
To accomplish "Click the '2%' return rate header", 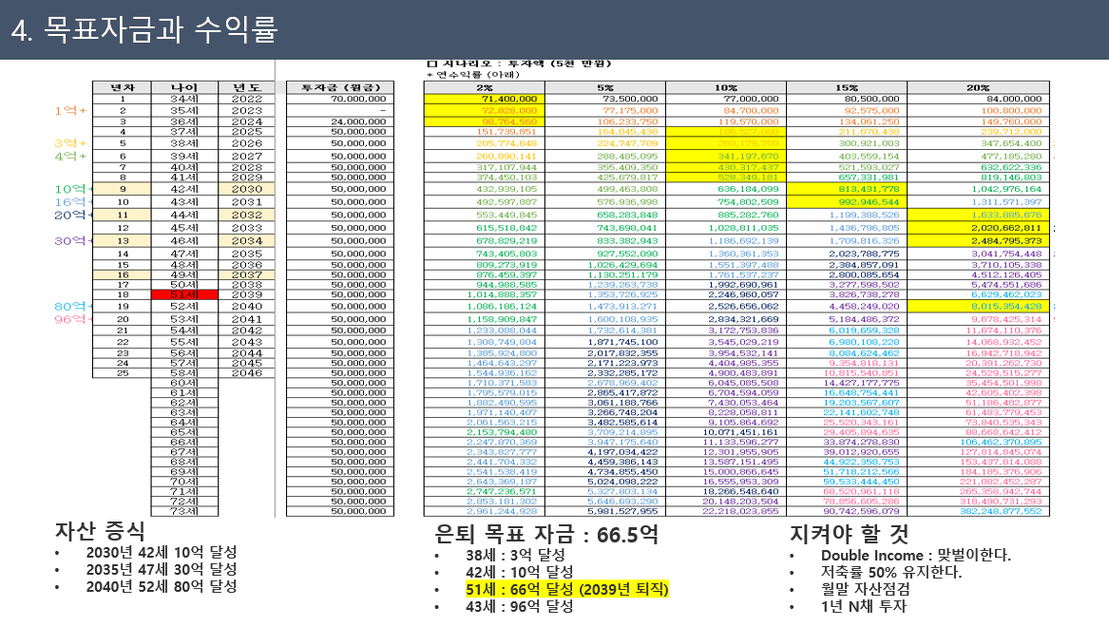I will pos(484,88).
